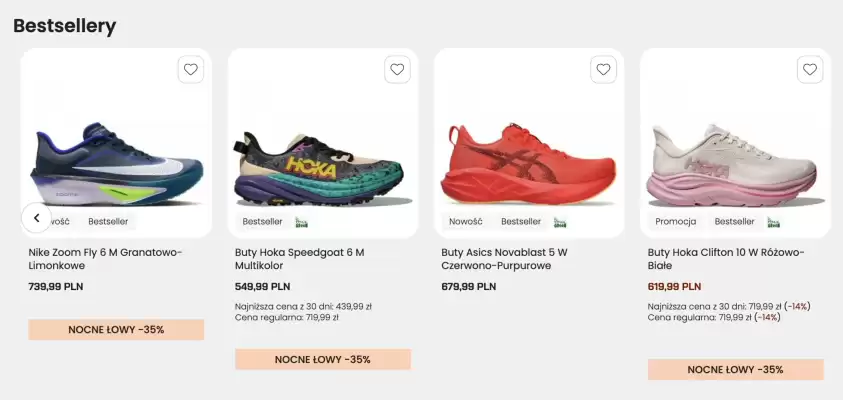
Task: Open Nike Zoom Fly 6 M product link
Action: [x=105, y=259]
